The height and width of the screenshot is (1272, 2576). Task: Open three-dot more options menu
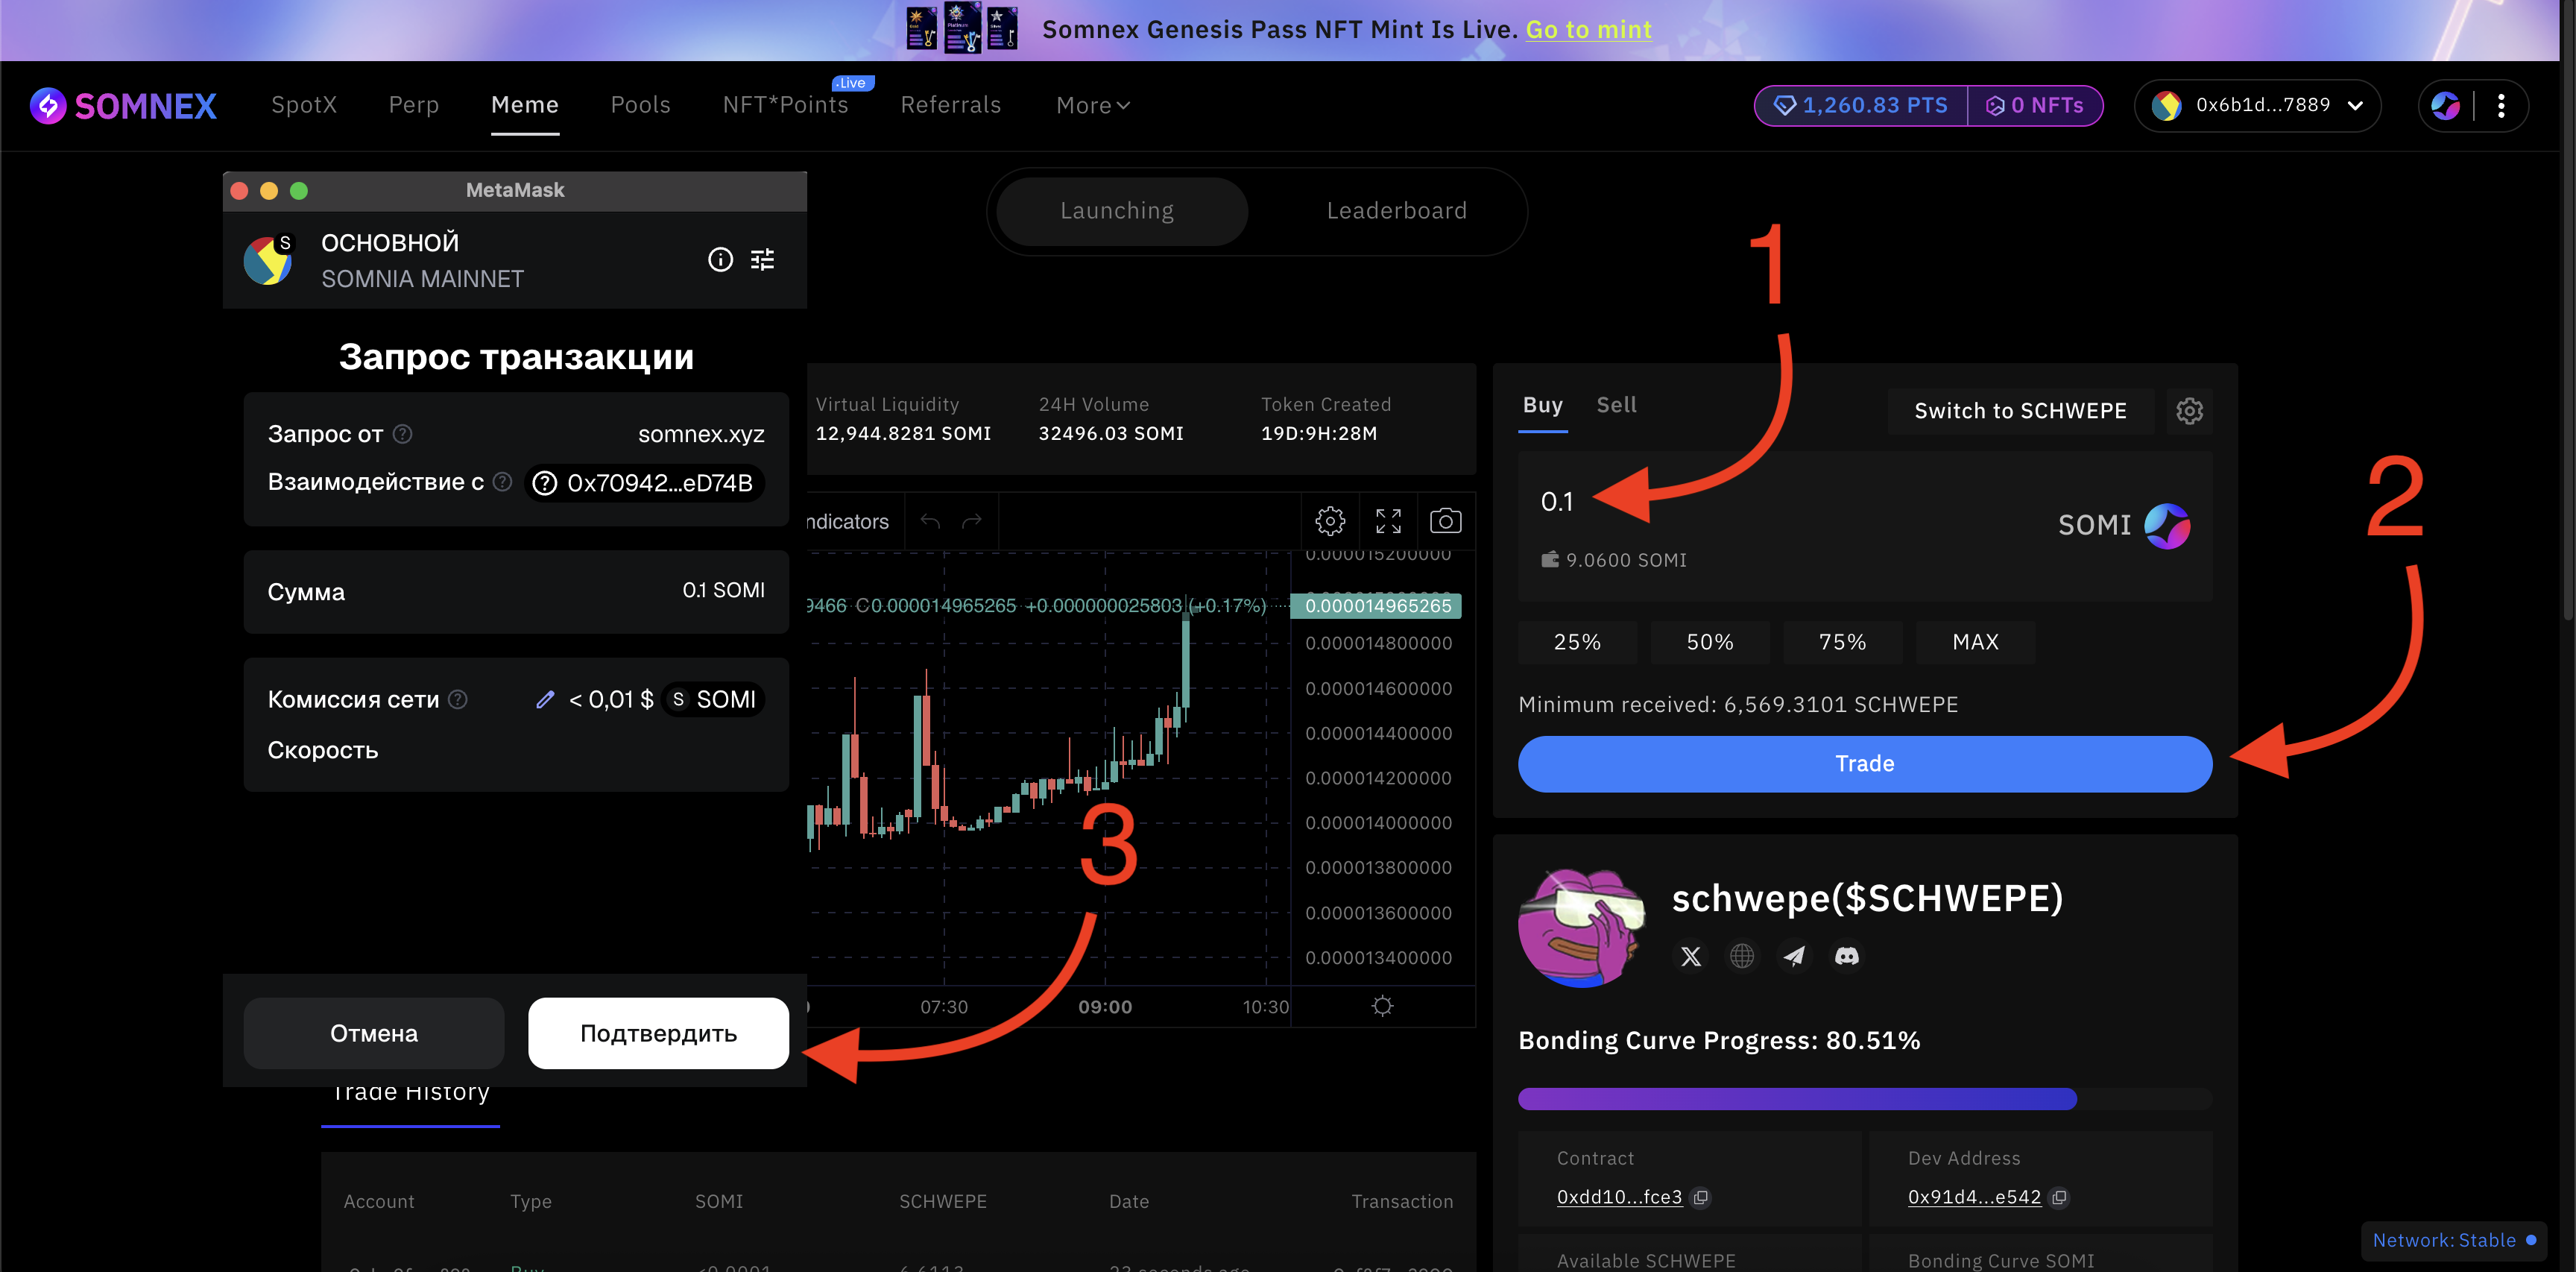click(2501, 105)
